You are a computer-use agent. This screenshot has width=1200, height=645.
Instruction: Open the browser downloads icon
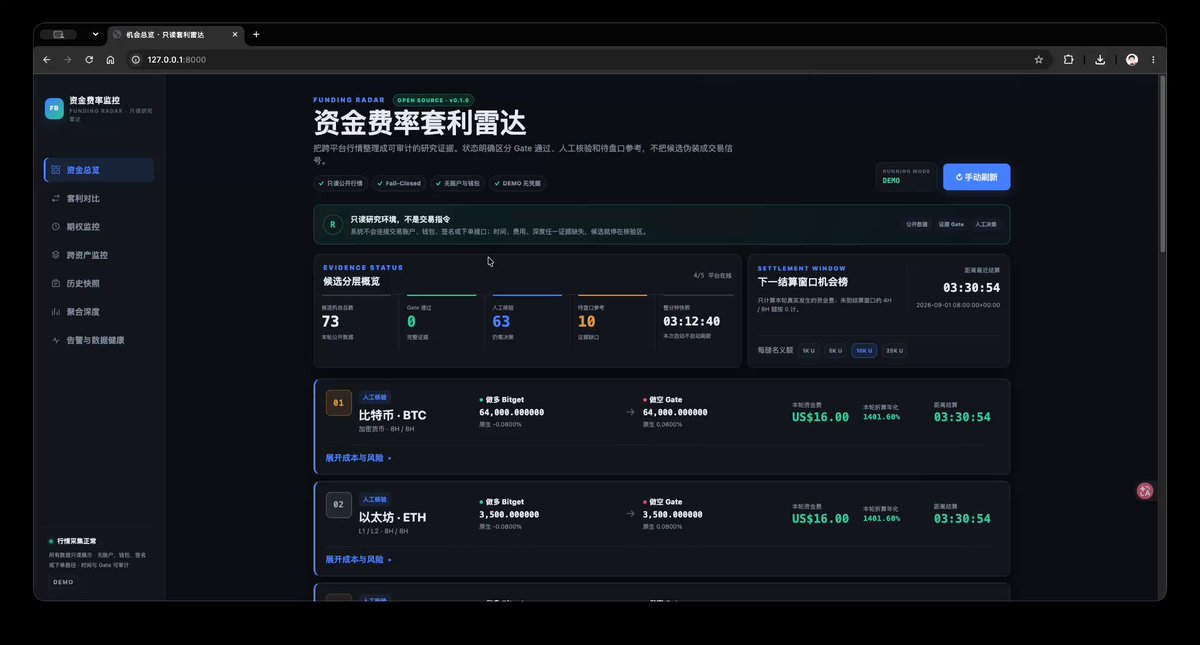click(x=1100, y=60)
